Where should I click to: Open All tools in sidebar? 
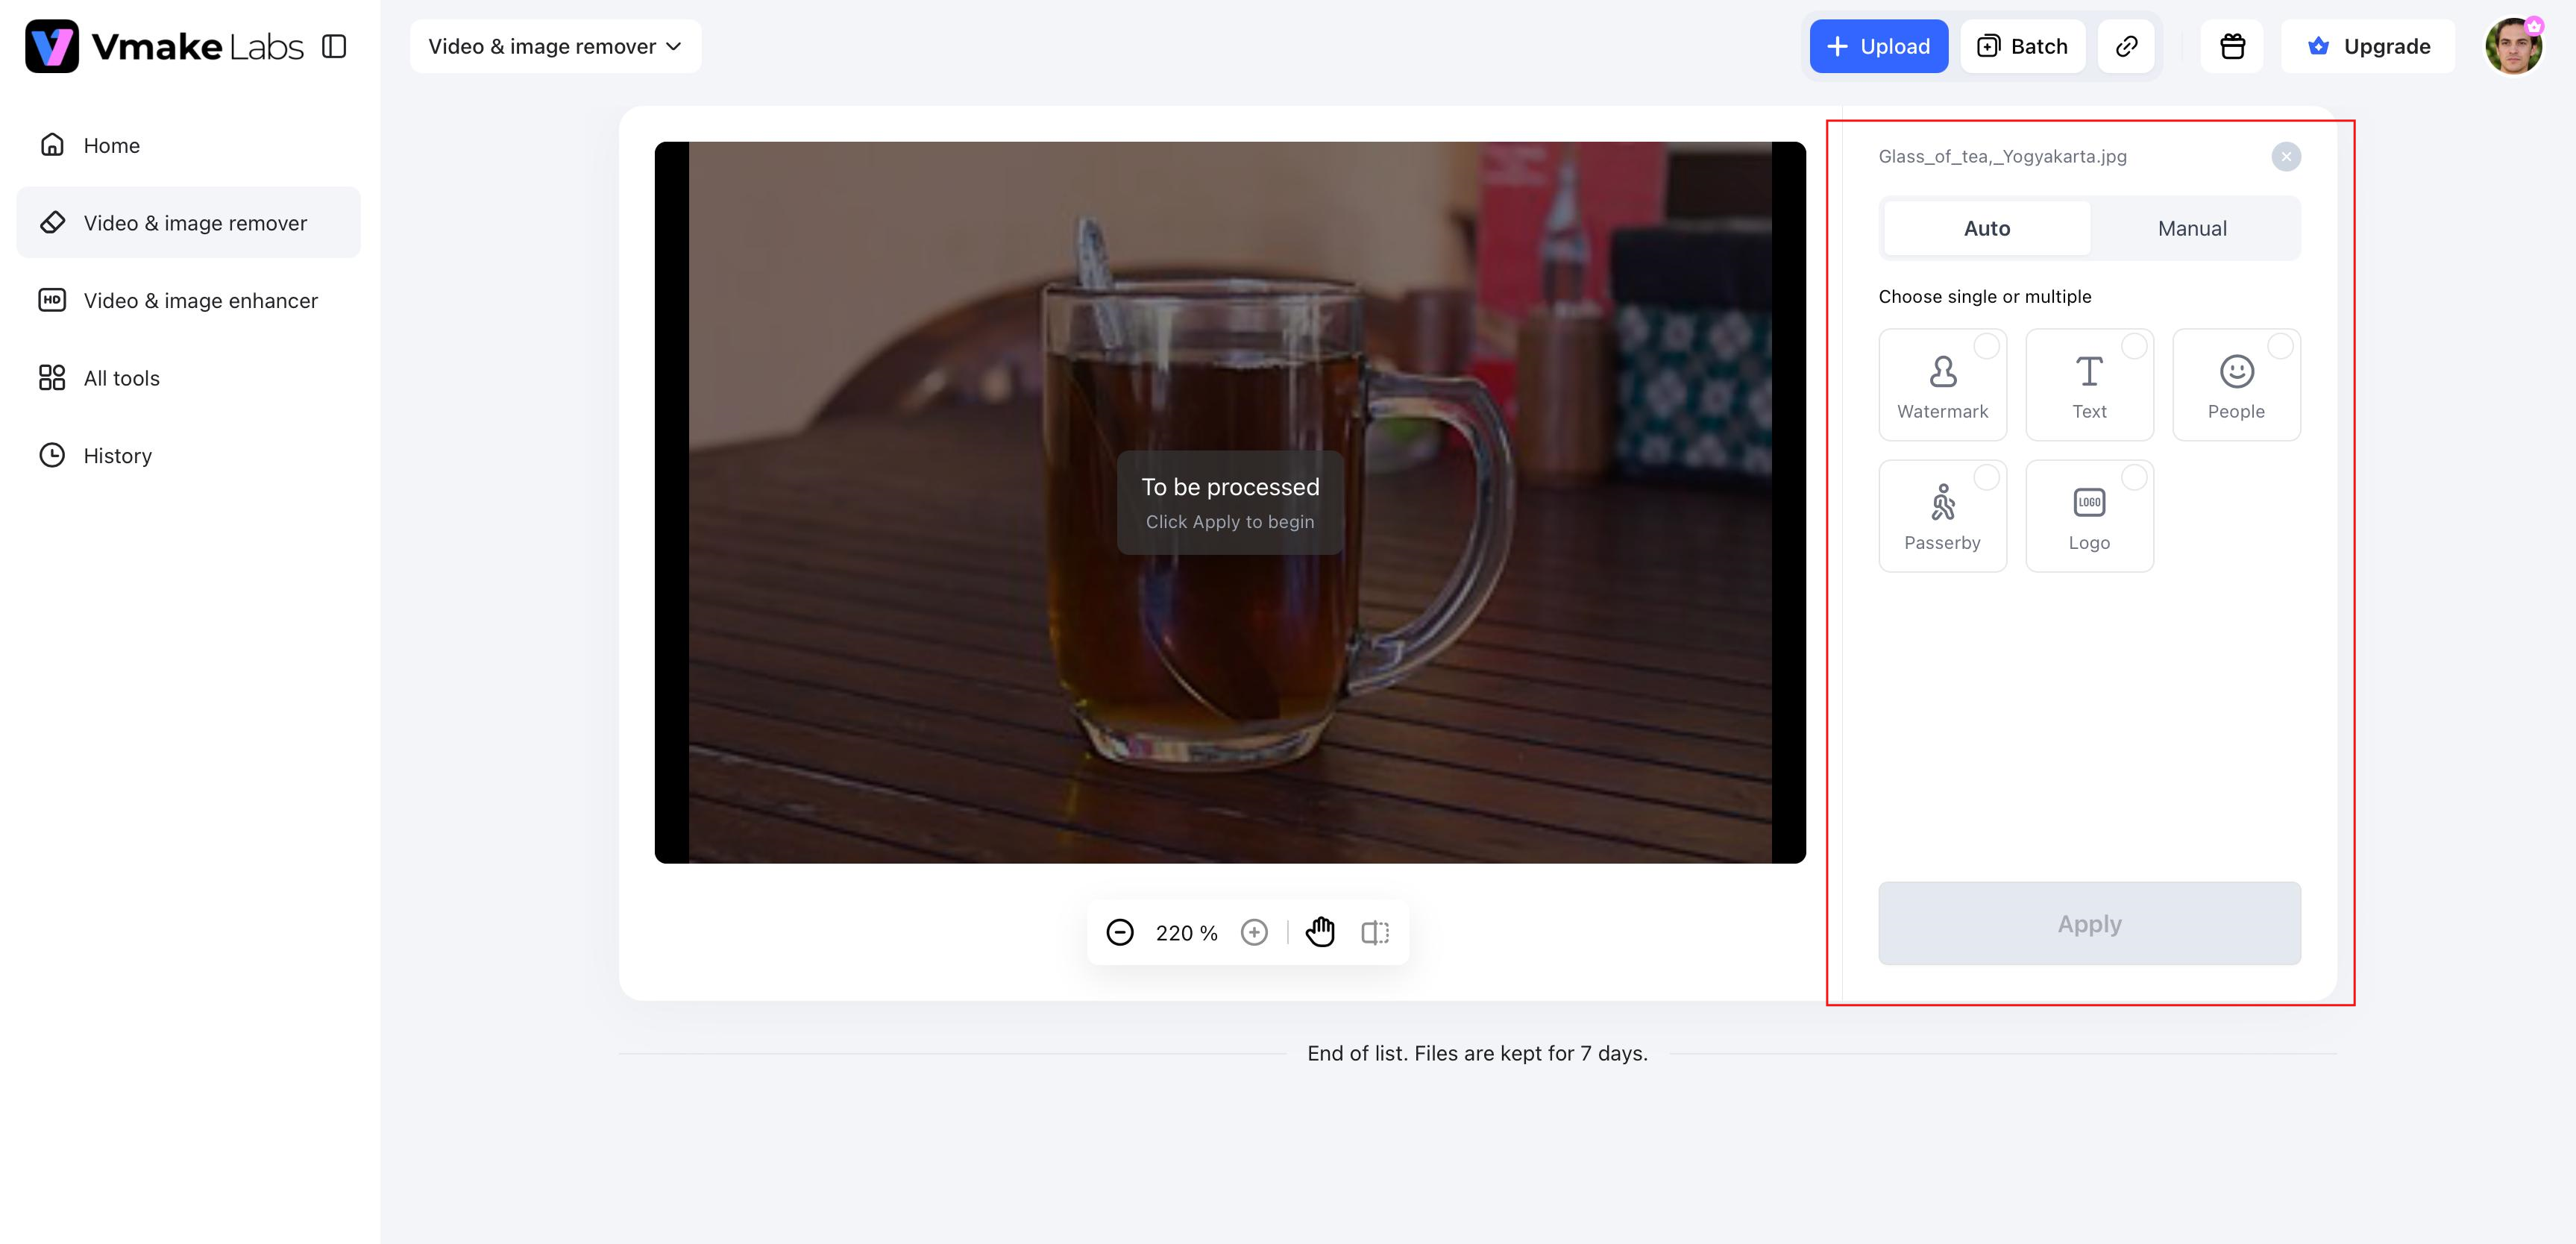coord(188,378)
